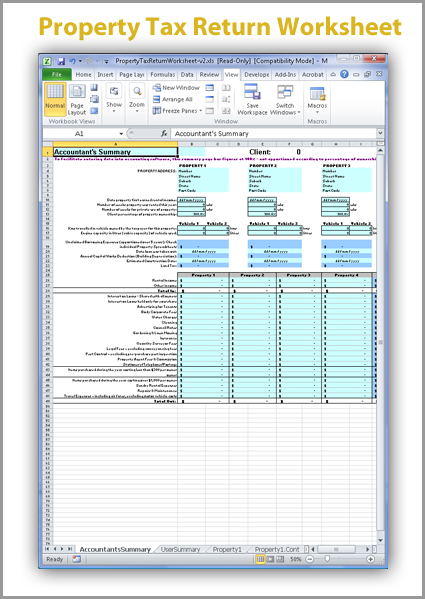Click previous sheet navigation arrow
Viewport: 425px width, 599px height.
pos(55,549)
